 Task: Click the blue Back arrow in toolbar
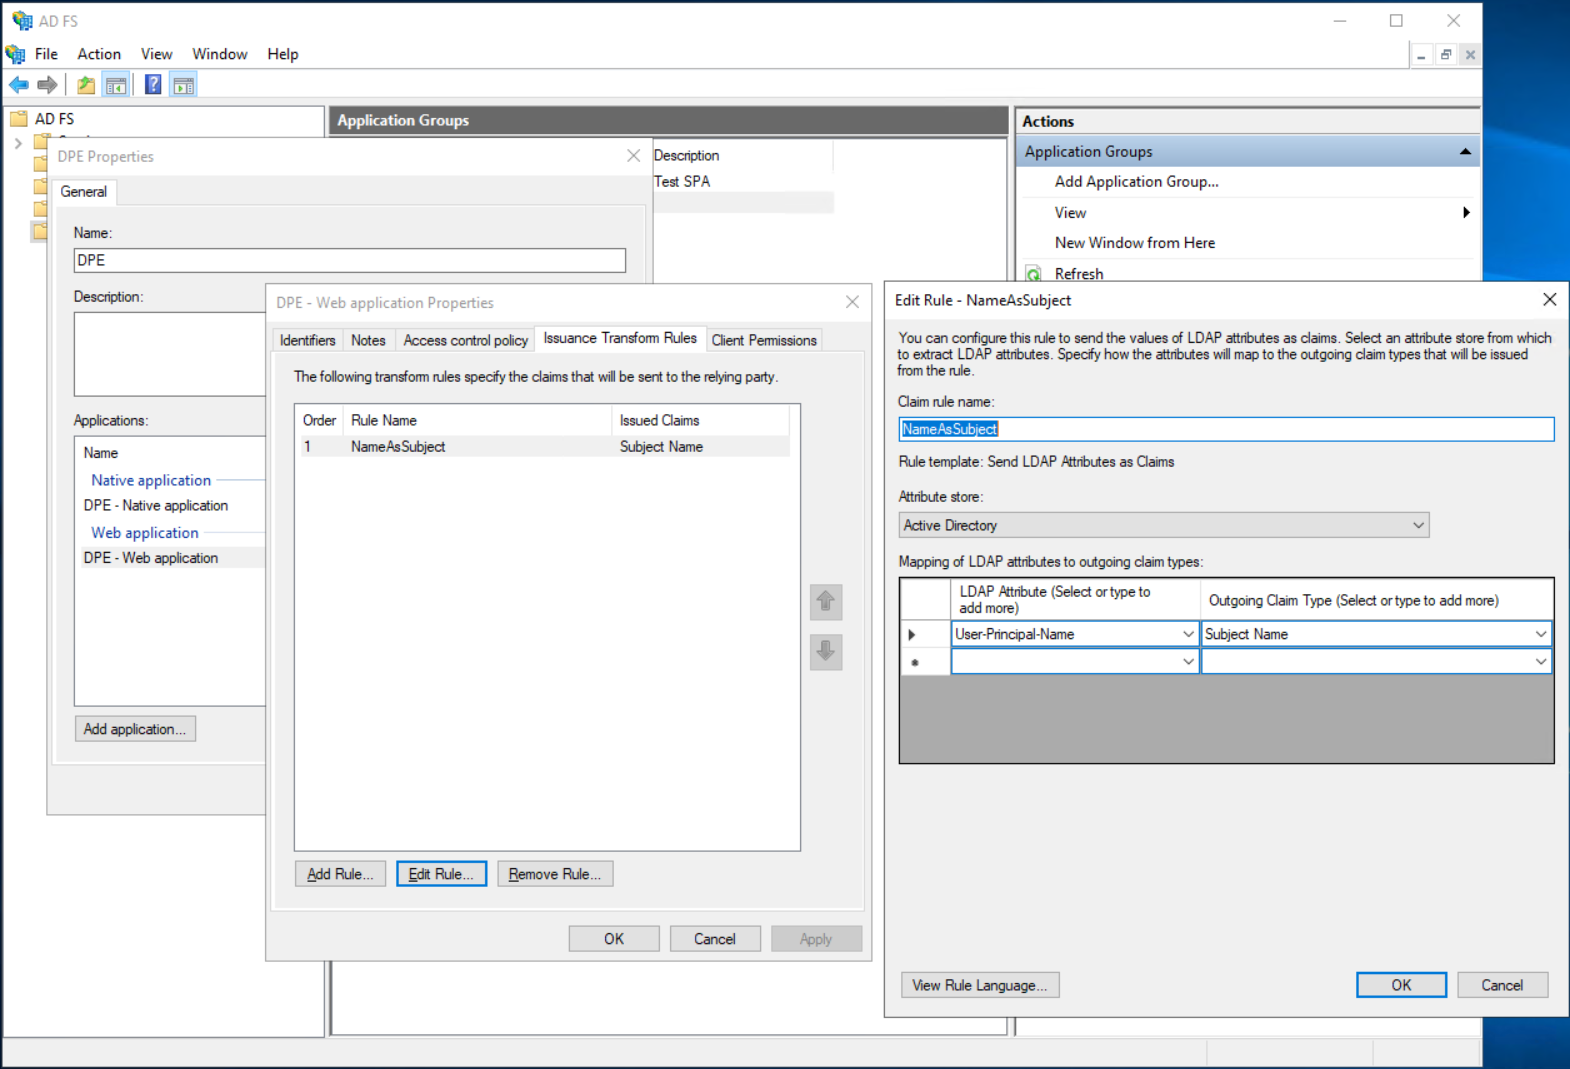18,85
